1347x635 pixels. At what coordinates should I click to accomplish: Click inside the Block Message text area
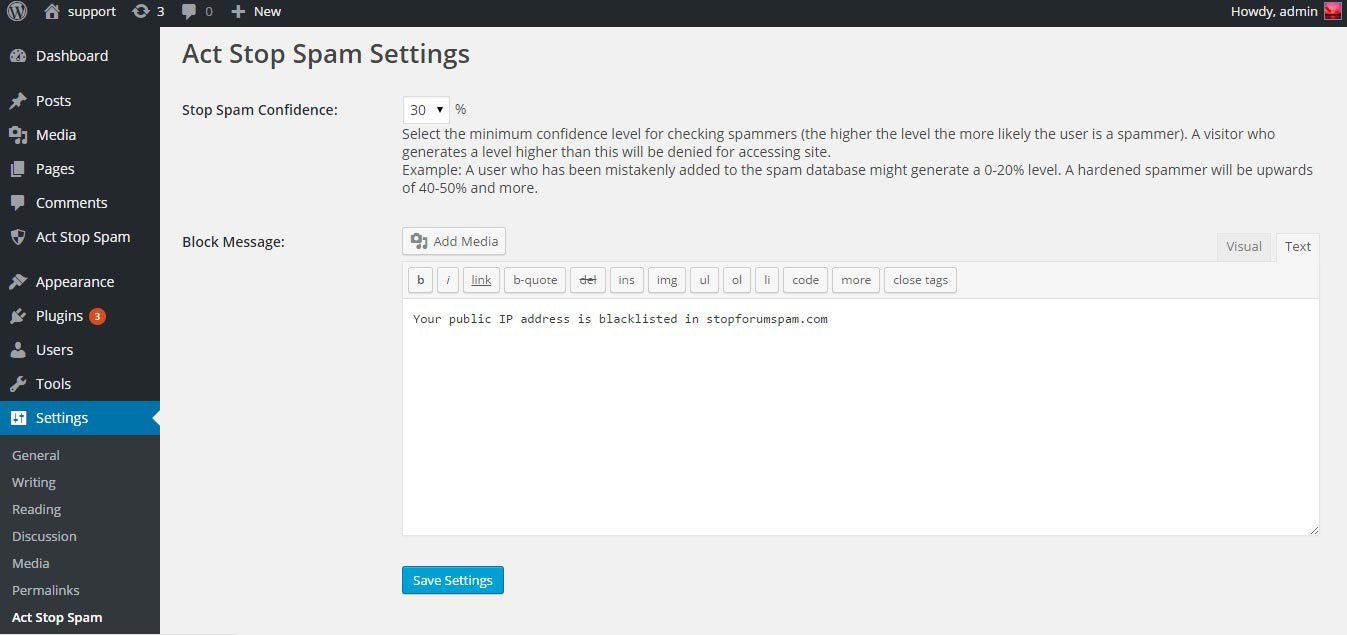click(x=860, y=417)
